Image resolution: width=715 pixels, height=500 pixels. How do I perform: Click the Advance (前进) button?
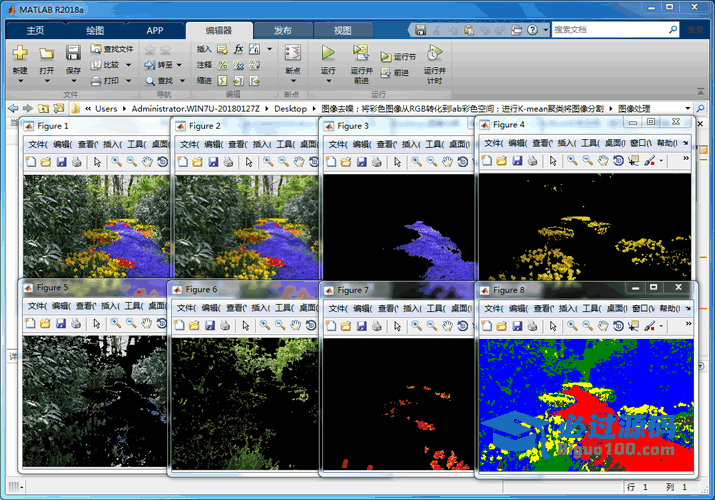click(395, 72)
